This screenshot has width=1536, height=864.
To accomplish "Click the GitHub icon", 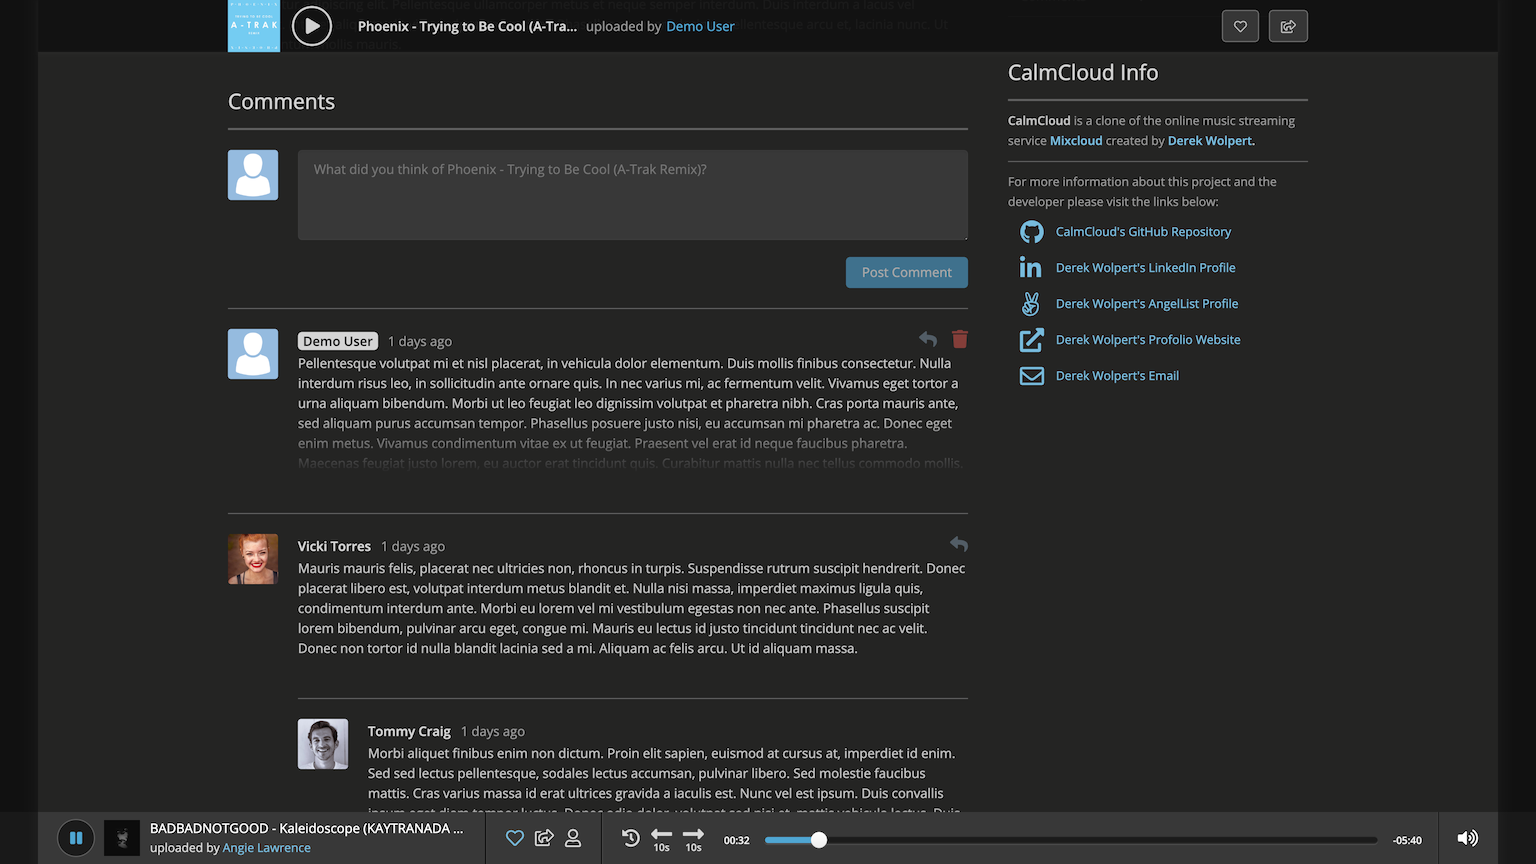I will point(1031,232).
